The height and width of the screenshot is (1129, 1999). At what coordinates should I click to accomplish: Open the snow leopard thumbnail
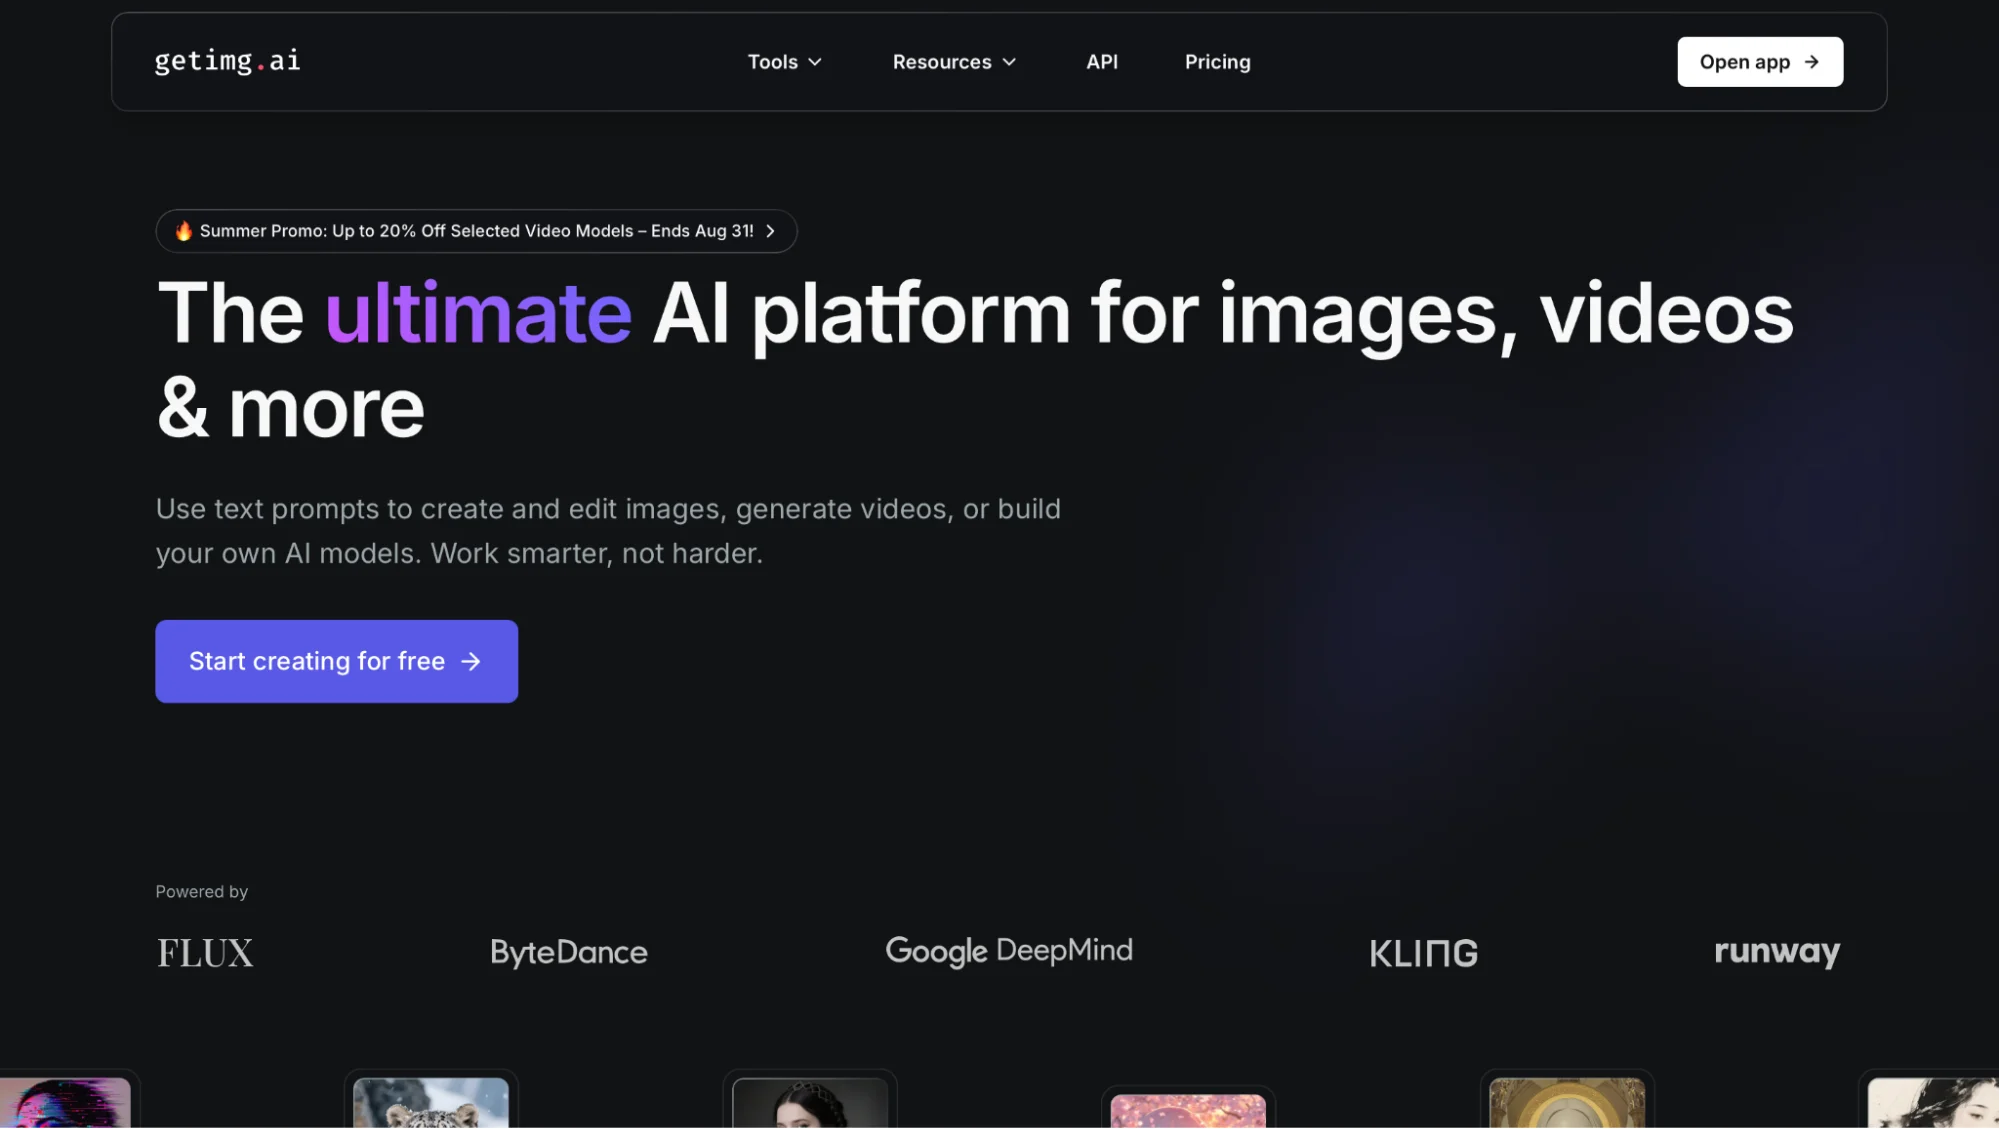click(431, 1102)
